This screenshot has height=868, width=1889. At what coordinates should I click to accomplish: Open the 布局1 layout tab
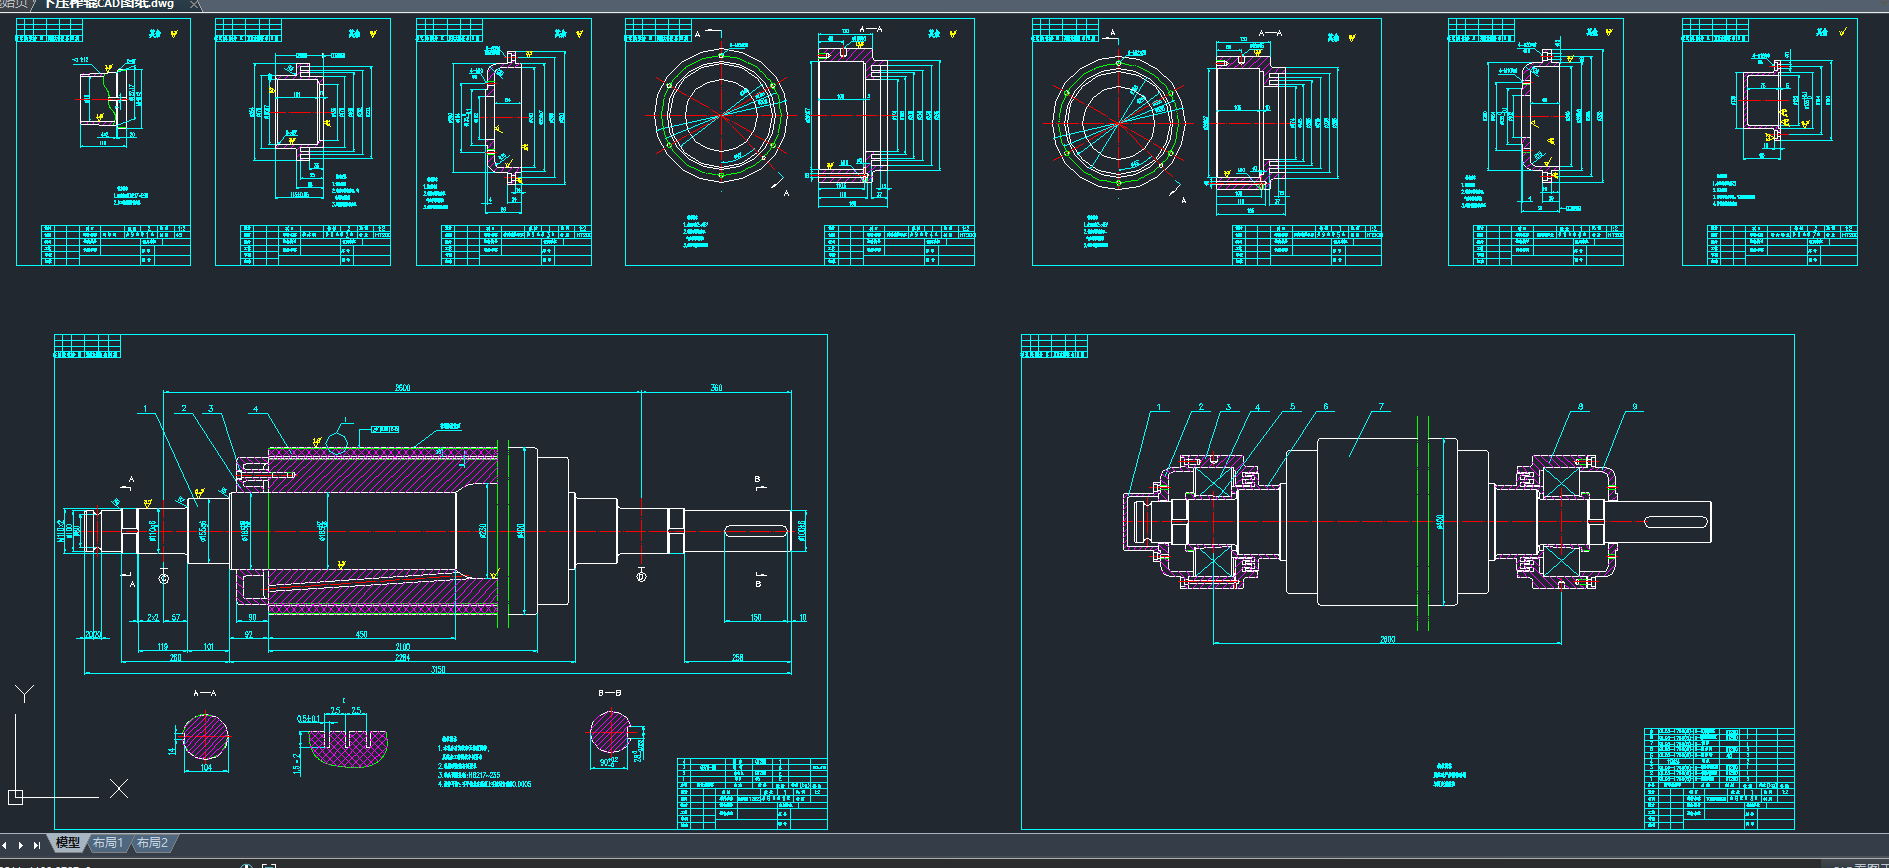click(108, 843)
